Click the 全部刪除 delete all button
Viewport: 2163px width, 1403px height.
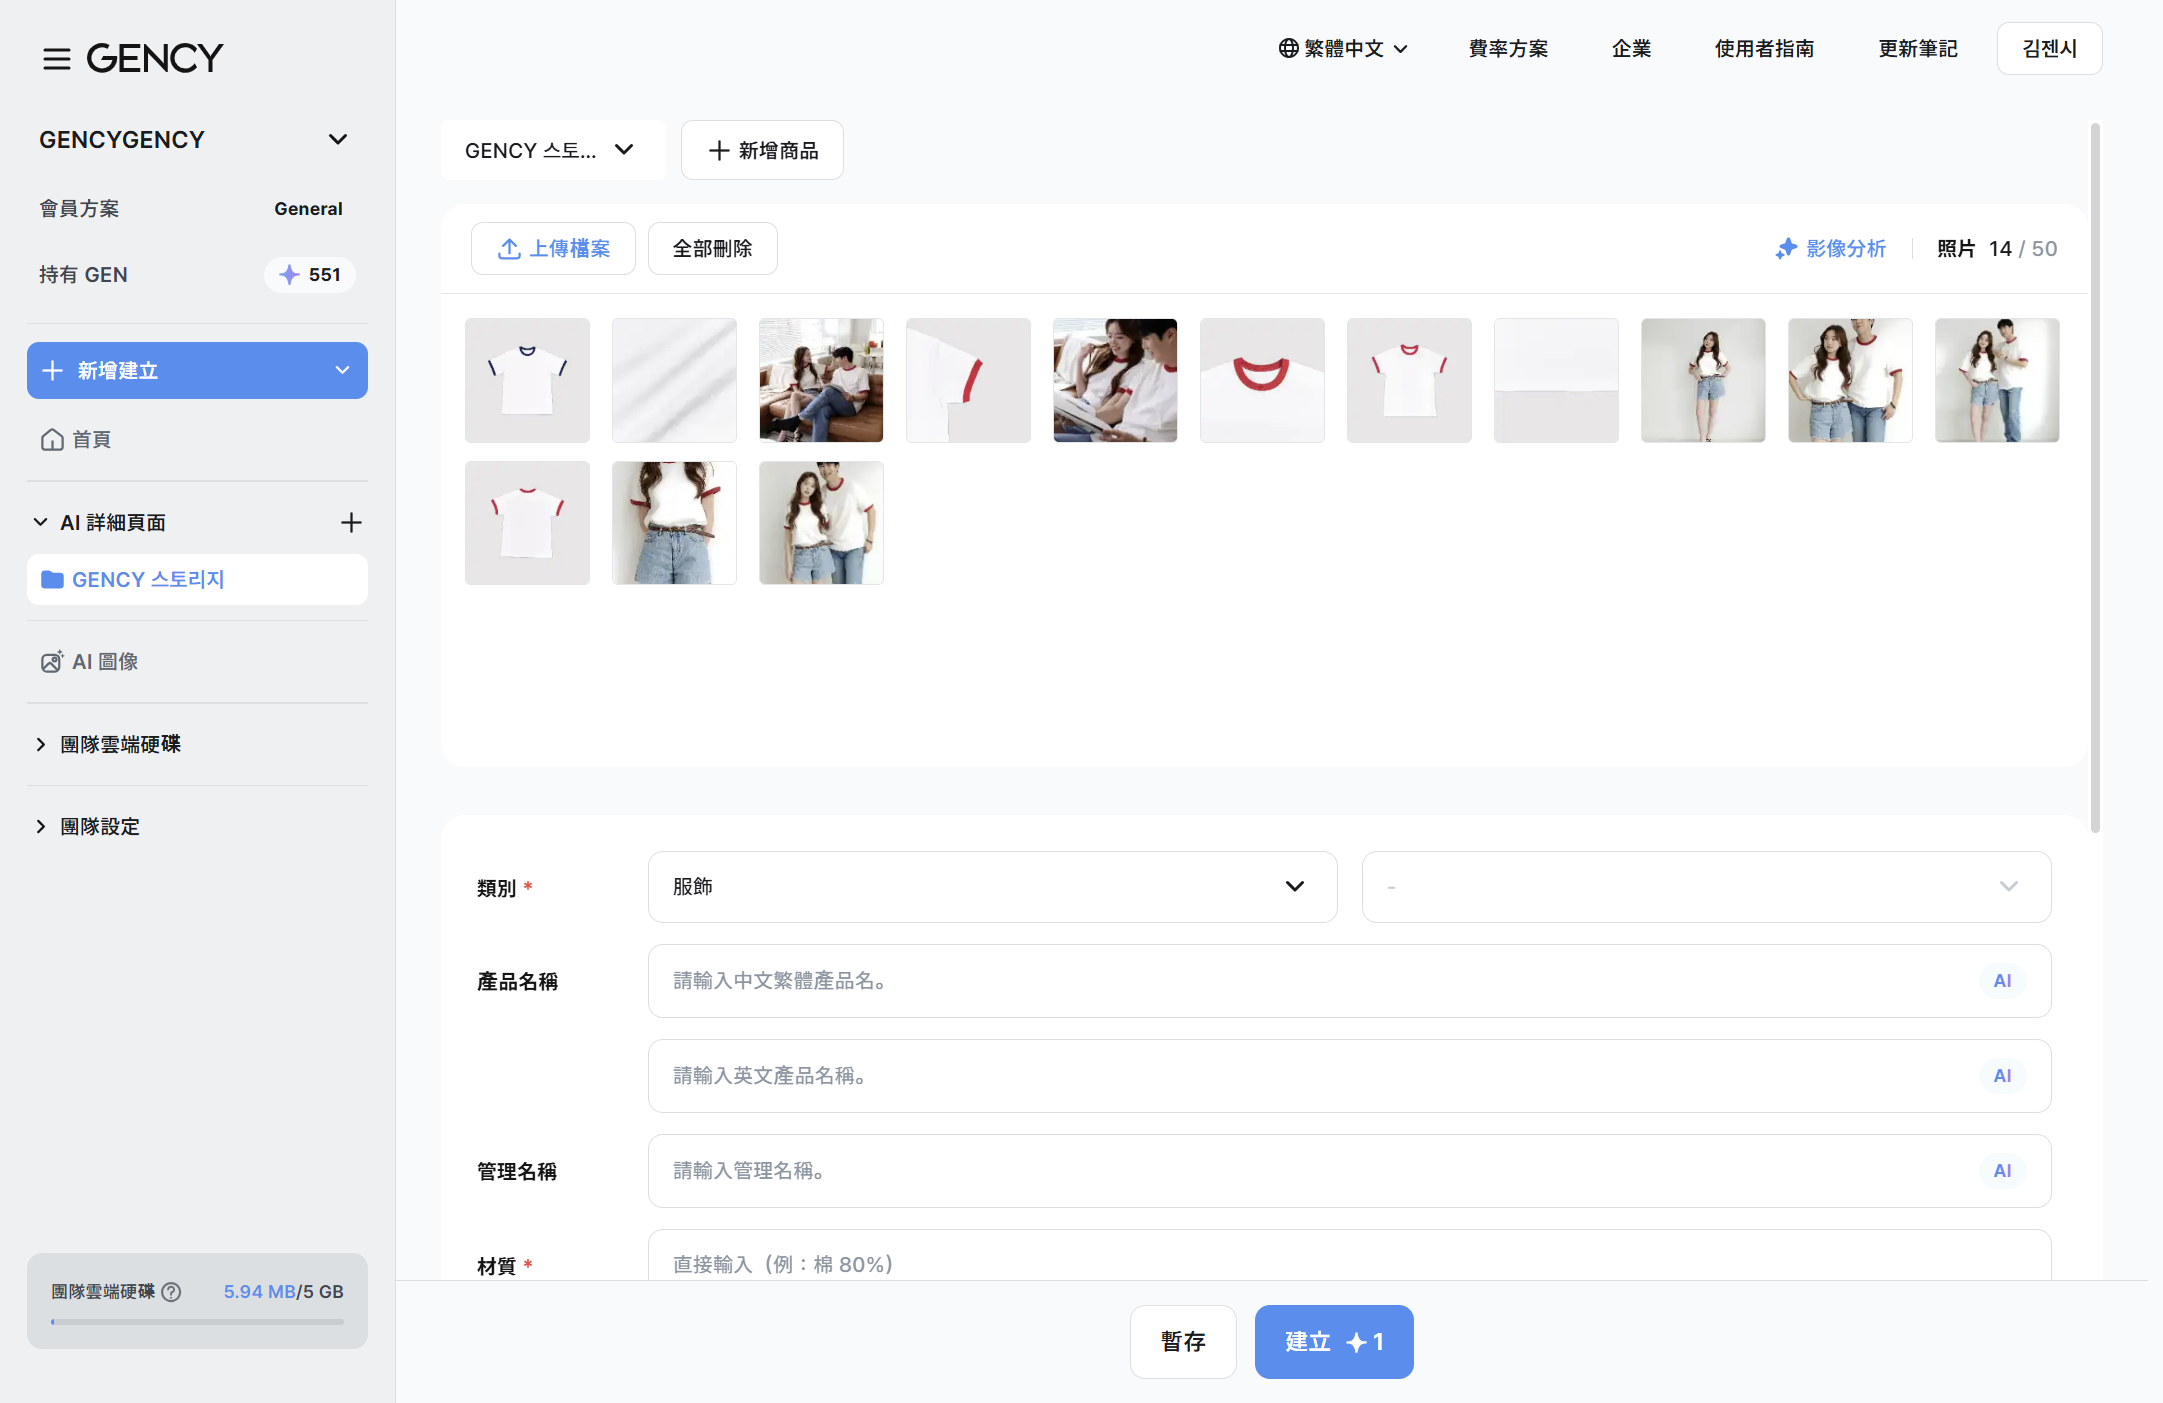[712, 248]
